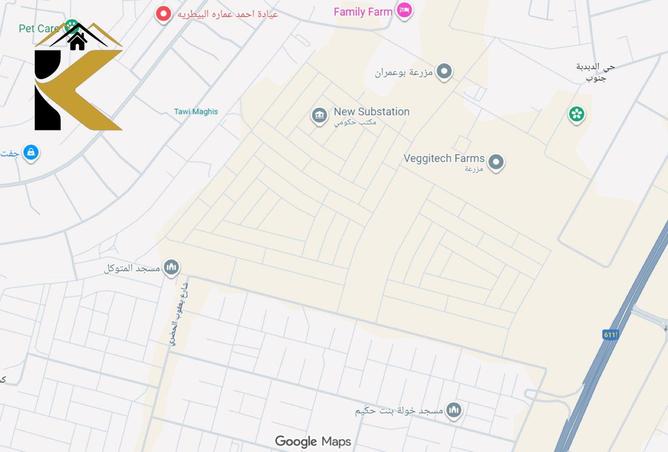The height and width of the screenshot is (452, 668).
Task: Select the مسجد المتوكل mosque icon
Action: click(171, 268)
